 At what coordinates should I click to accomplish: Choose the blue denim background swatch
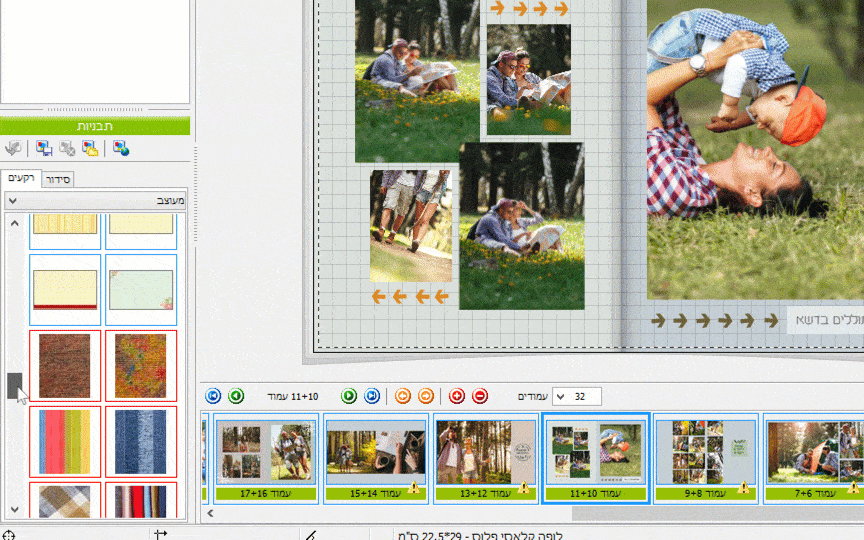[141, 441]
